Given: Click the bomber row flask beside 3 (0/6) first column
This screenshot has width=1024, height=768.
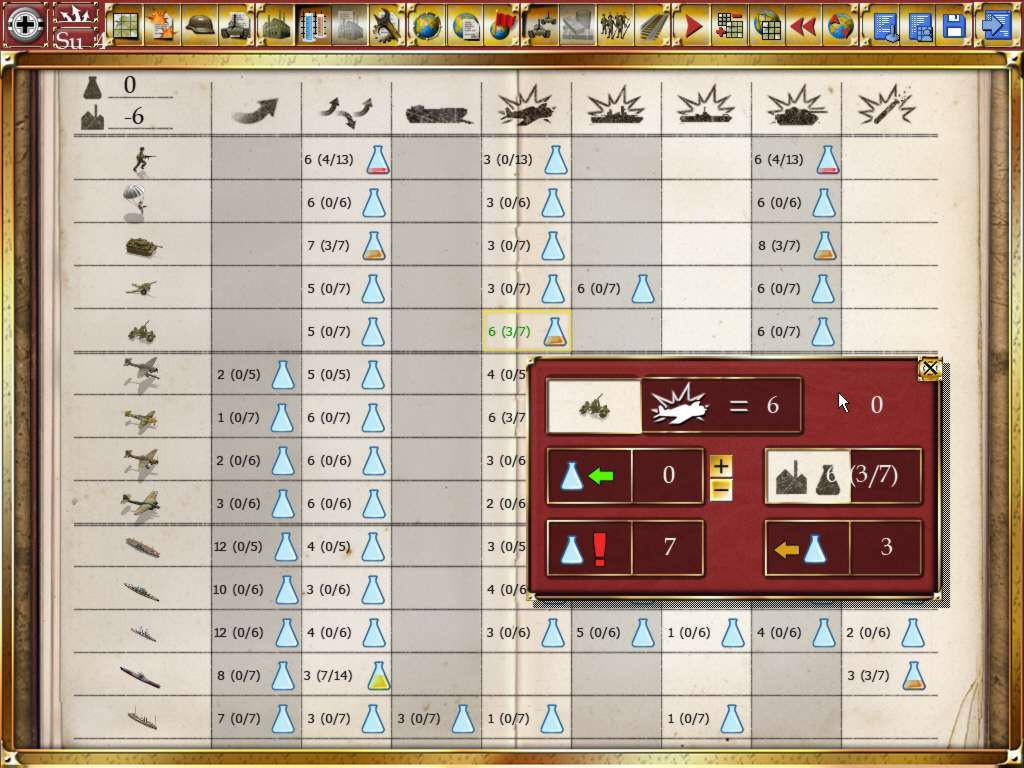Looking at the screenshot, I should tap(283, 504).
